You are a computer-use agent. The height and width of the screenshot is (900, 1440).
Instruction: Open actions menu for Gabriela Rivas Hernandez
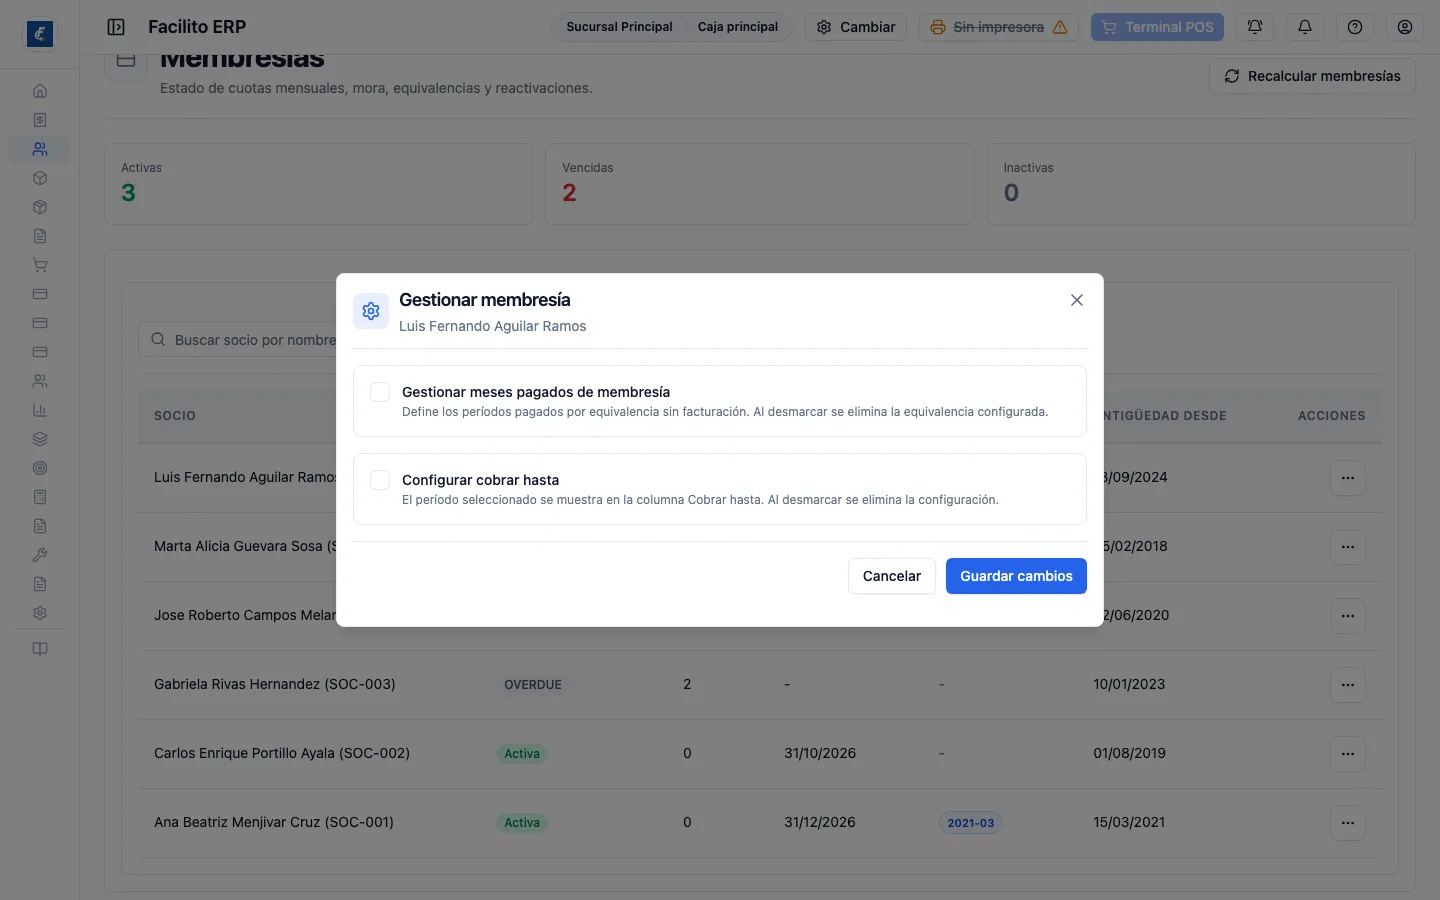1348,685
